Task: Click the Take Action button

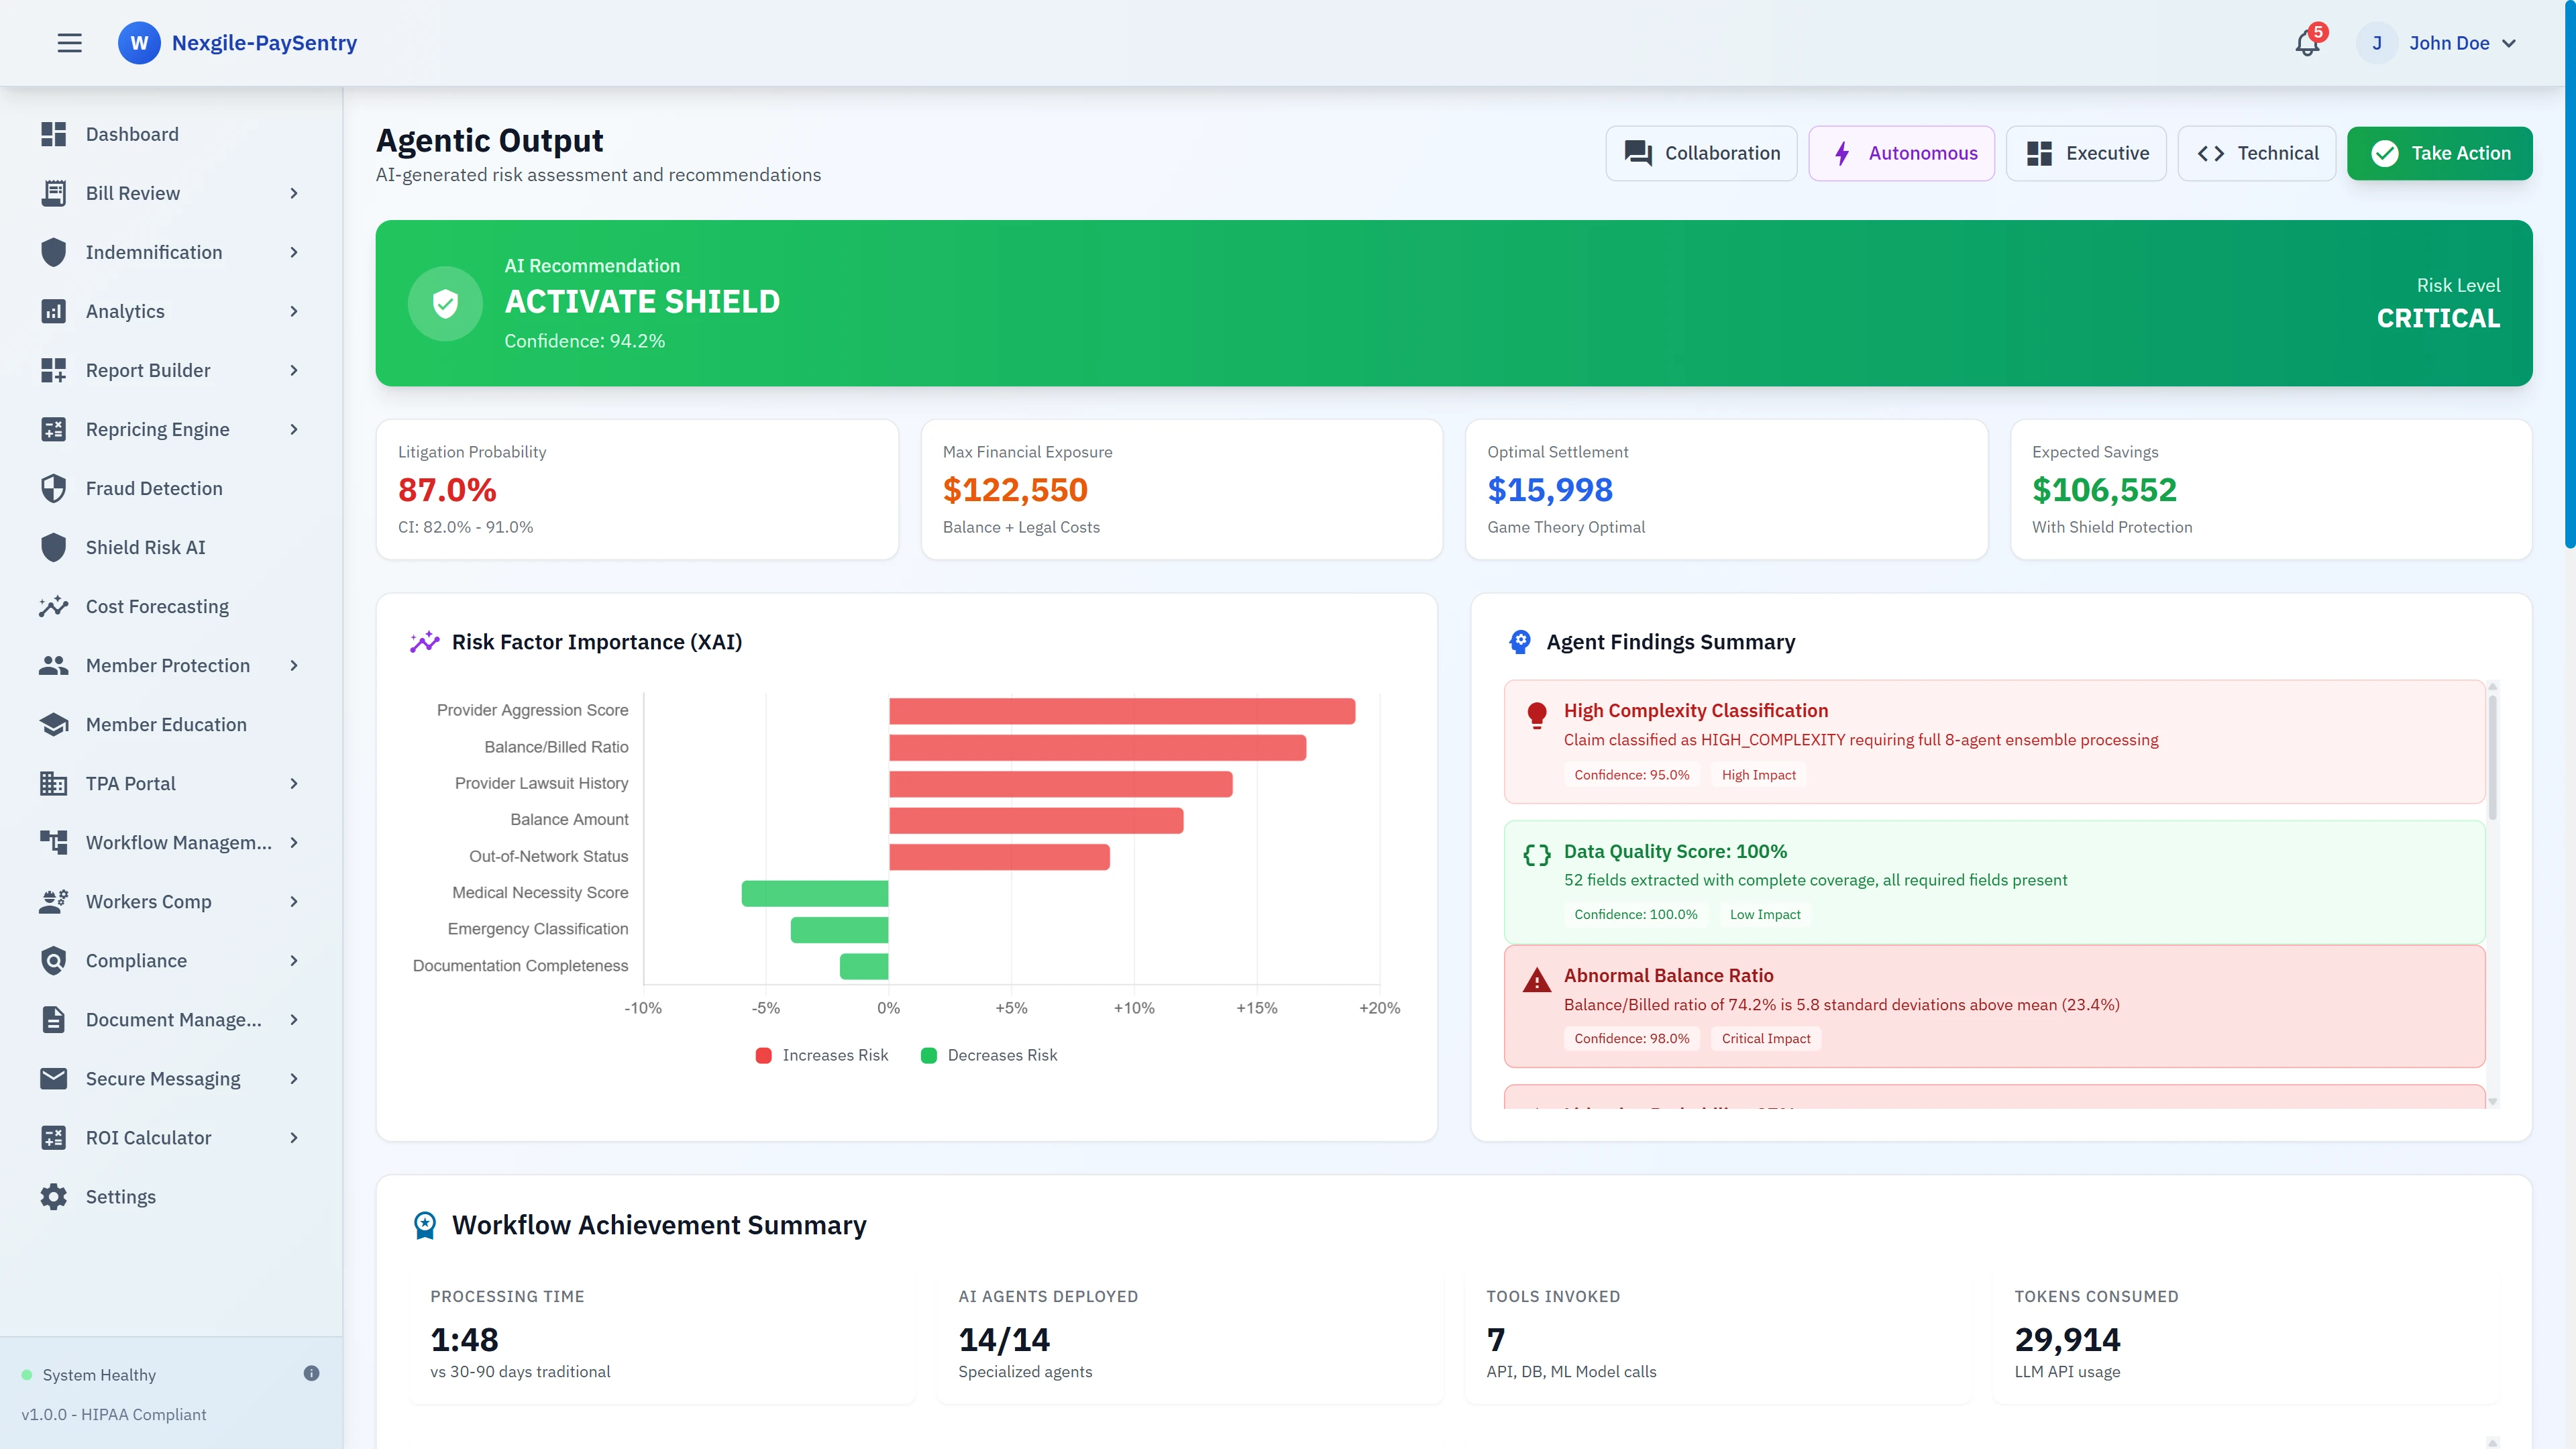Action: [x=2440, y=153]
